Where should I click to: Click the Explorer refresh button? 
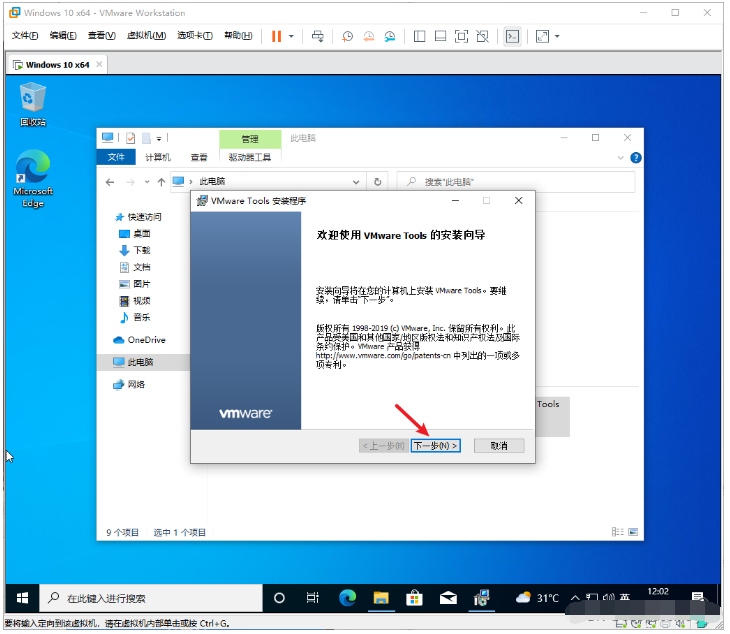click(377, 182)
